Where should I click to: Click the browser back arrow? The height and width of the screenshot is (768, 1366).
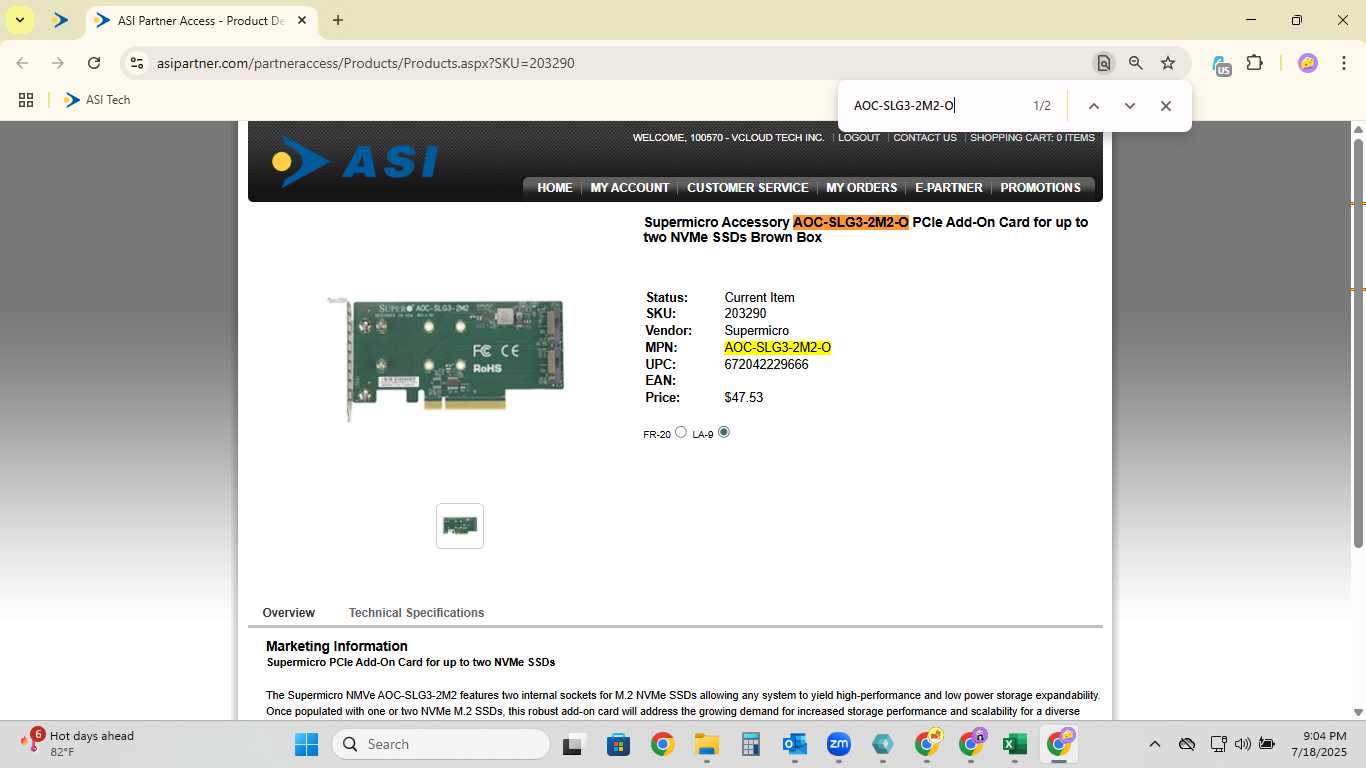coord(22,63)
